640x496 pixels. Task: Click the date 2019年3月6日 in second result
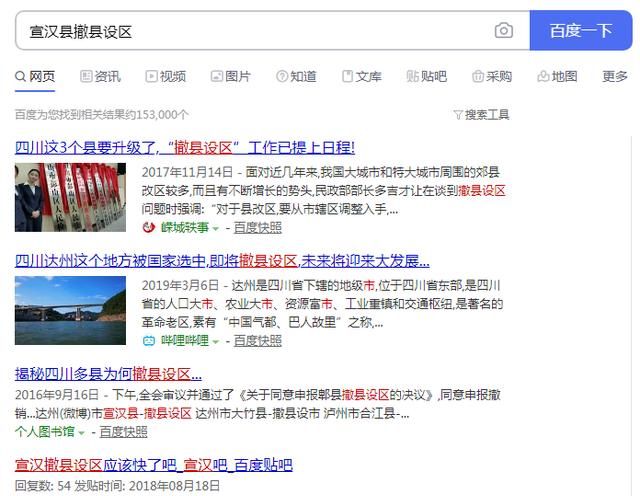pyautogui.click(x=180, y=285)
